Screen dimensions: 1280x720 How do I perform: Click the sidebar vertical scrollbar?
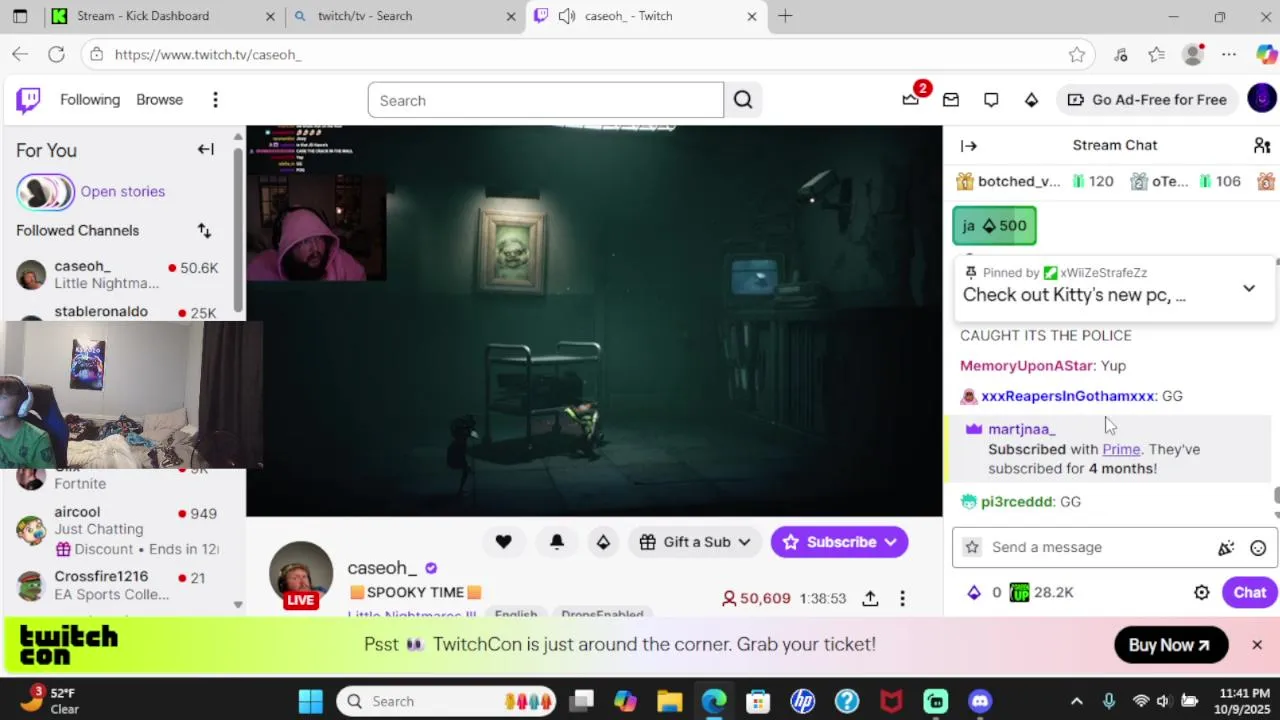pyautogui.click(x=238, y=230)
